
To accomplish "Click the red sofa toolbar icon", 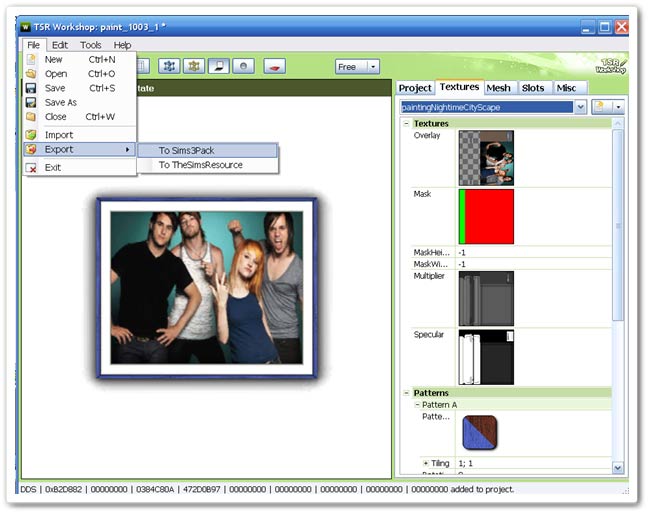I will 275,66.
